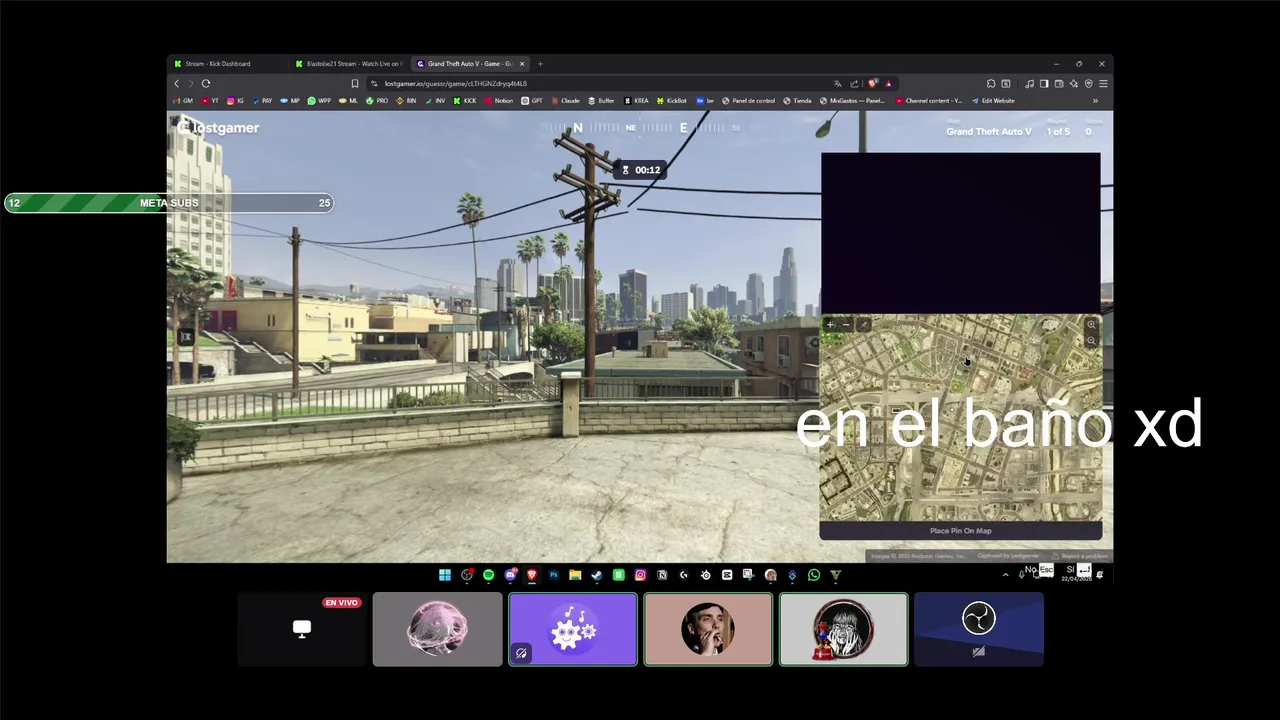1280x720 pixels.
Task: Open the Brave VPN shield icon
Action: (x=1089, y=83)
